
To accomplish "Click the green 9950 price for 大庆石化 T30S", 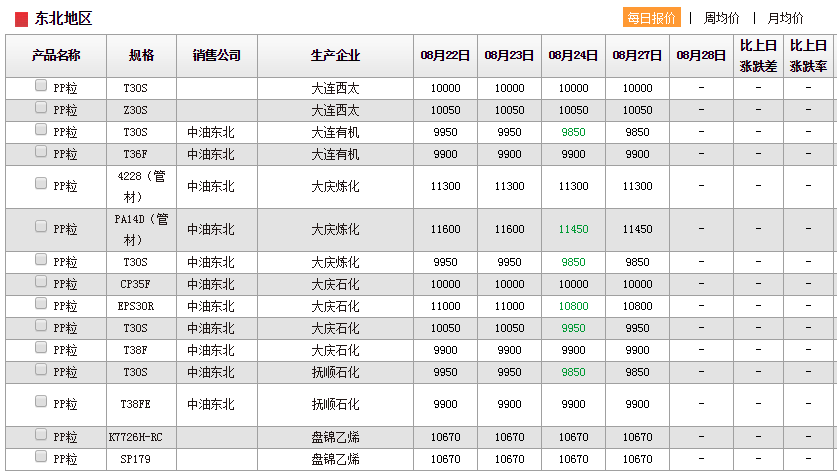I will tap(573, 328).
